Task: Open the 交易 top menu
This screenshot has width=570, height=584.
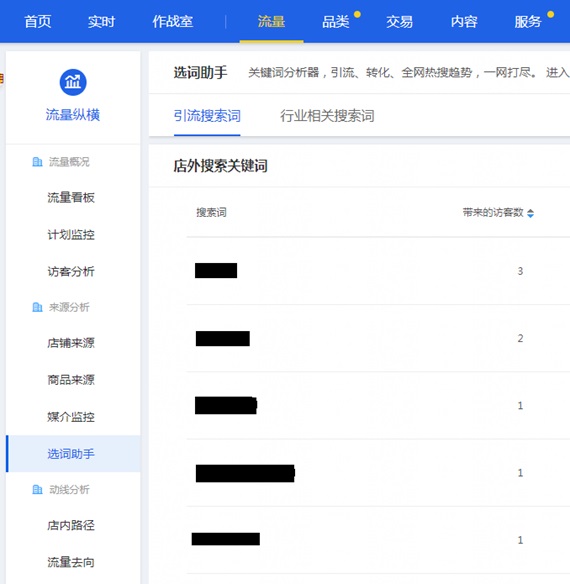Action: click(x=399, y=22)
